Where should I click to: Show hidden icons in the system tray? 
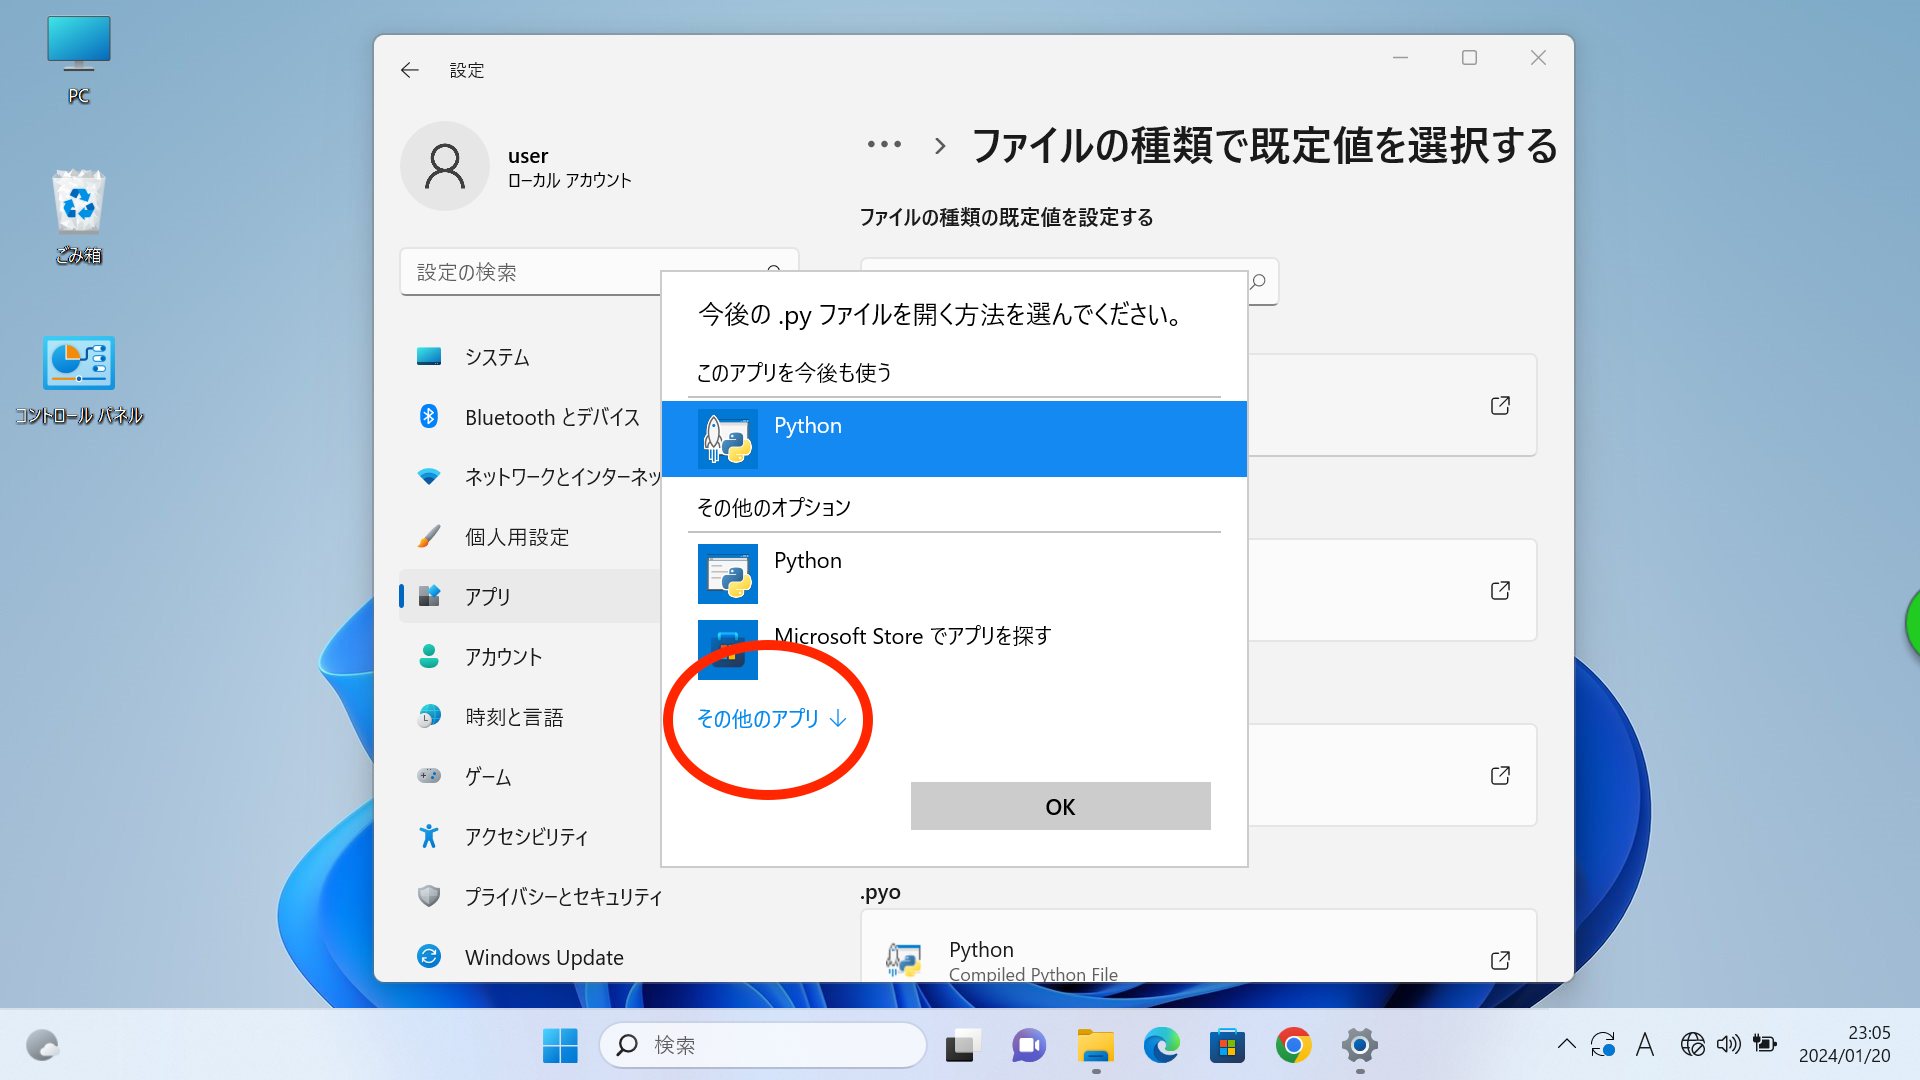(1566, 1043)
